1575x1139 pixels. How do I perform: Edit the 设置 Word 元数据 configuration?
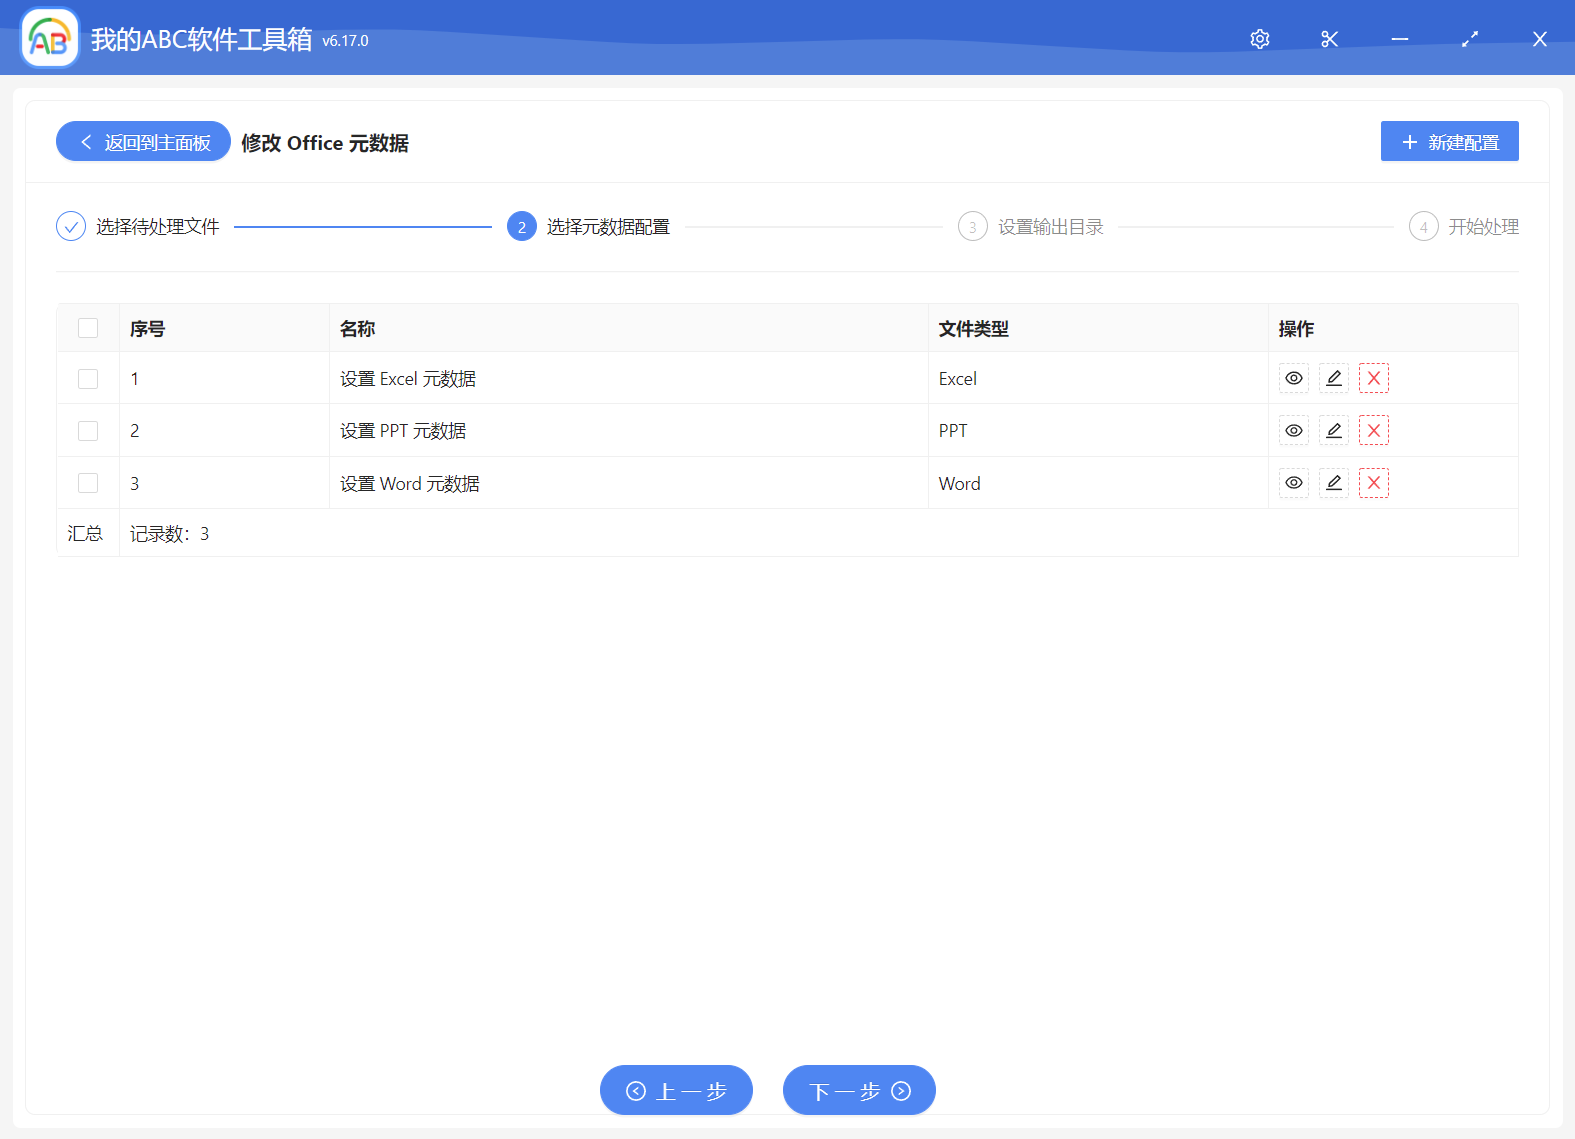[x=1334, y=483]
